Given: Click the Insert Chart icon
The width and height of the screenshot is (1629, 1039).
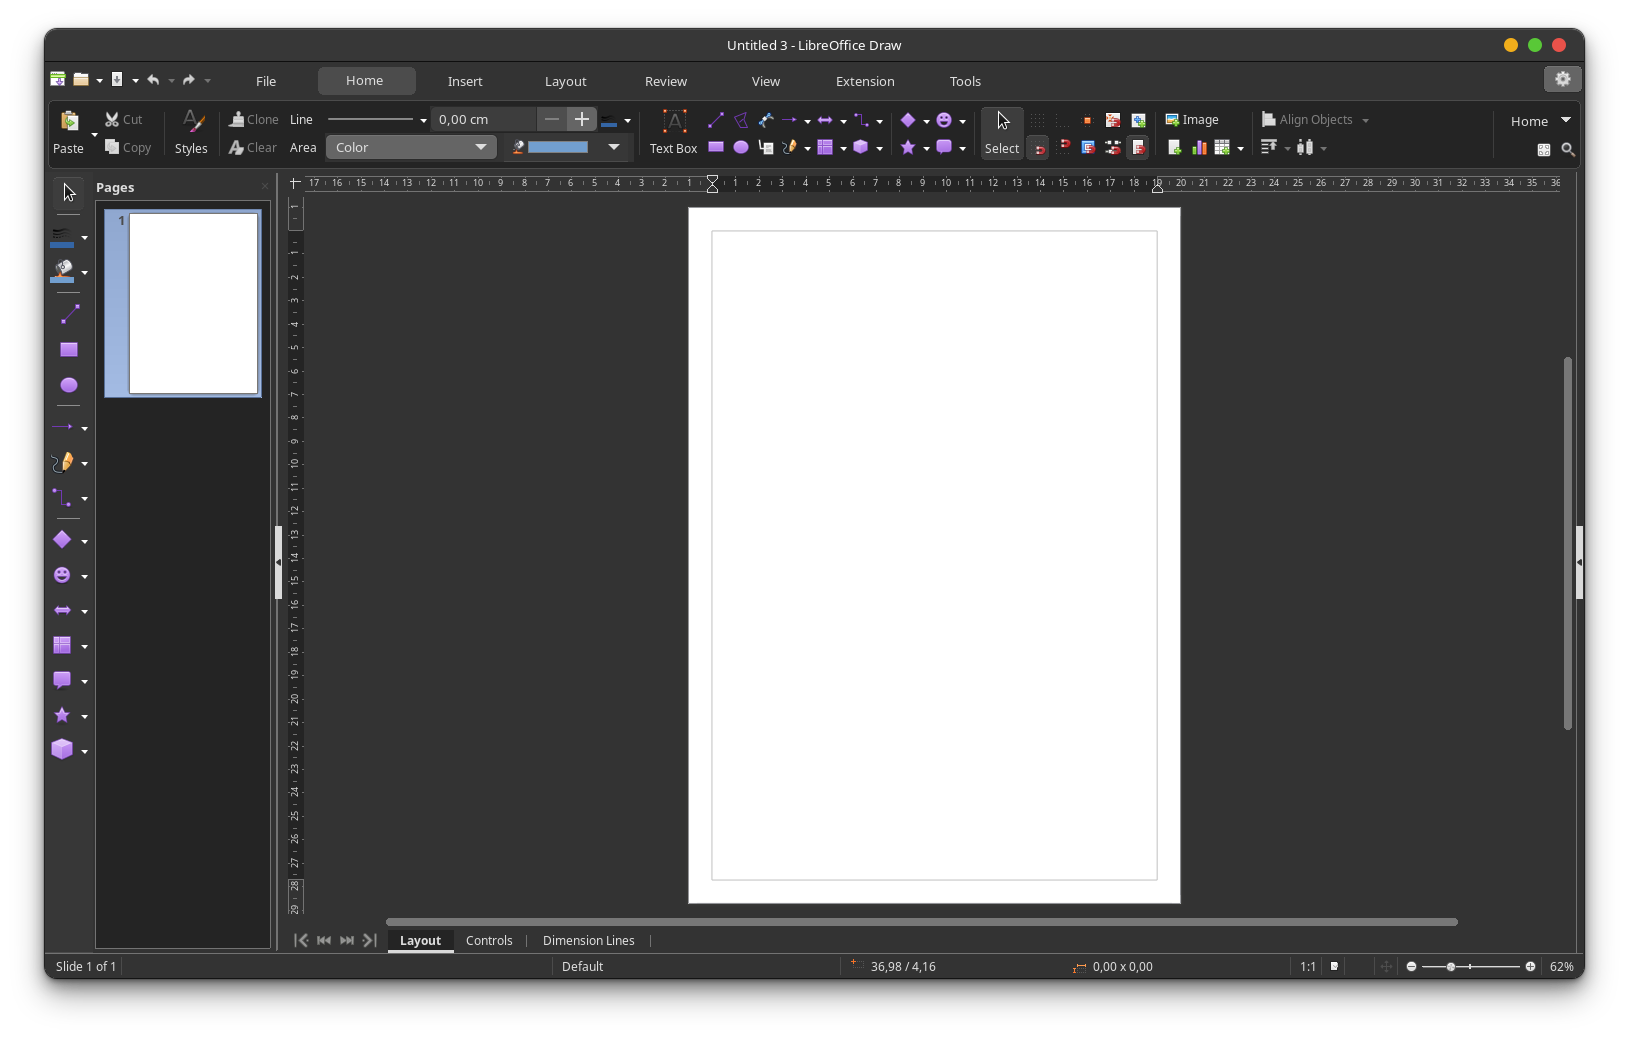Looking at the screenshot, I should tap(1199, 148).
